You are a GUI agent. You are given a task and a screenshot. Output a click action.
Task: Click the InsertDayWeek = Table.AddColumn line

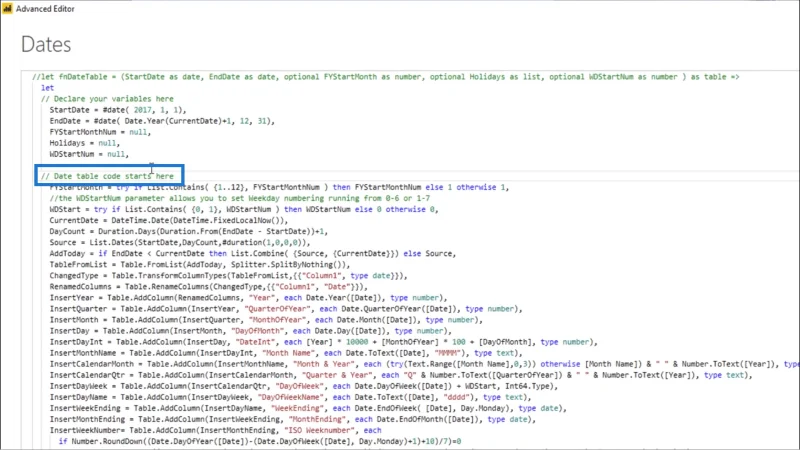[x=304, y=386]
